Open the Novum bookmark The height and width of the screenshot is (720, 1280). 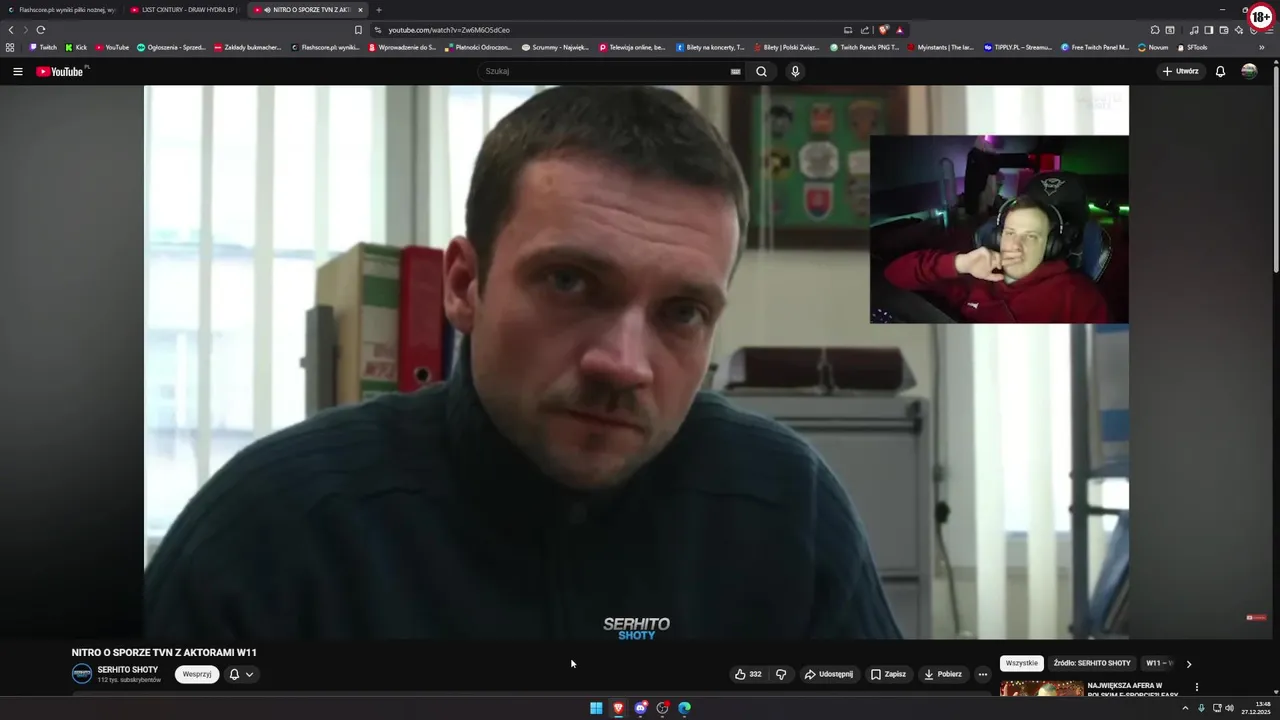pos(1153,47)
